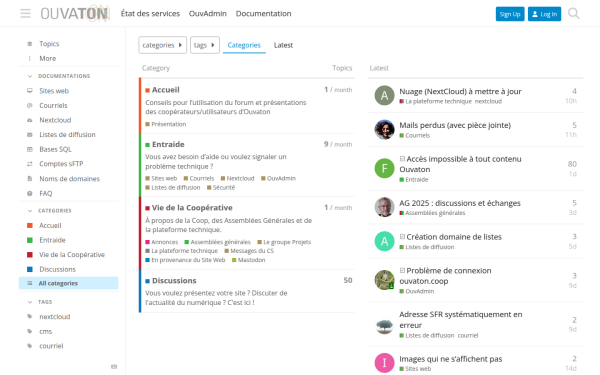Open the search magnifier icon
Screen dimensions: 600x375
coord(574,14)
